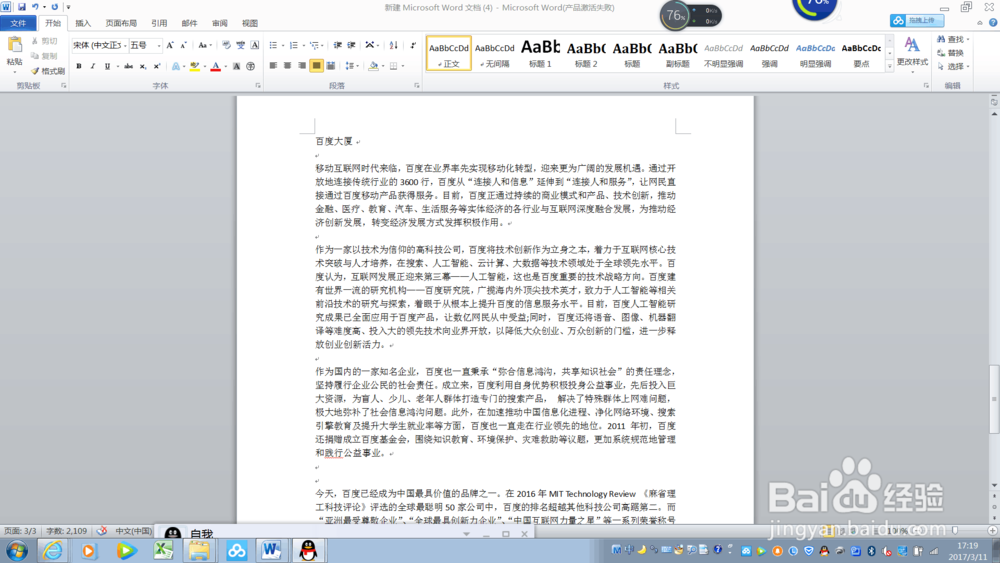The height and width of the screenshot is (563, 1000).
Task: Apply the 明显强调 style
Action: pyautogui.click(x=815, y=53)
